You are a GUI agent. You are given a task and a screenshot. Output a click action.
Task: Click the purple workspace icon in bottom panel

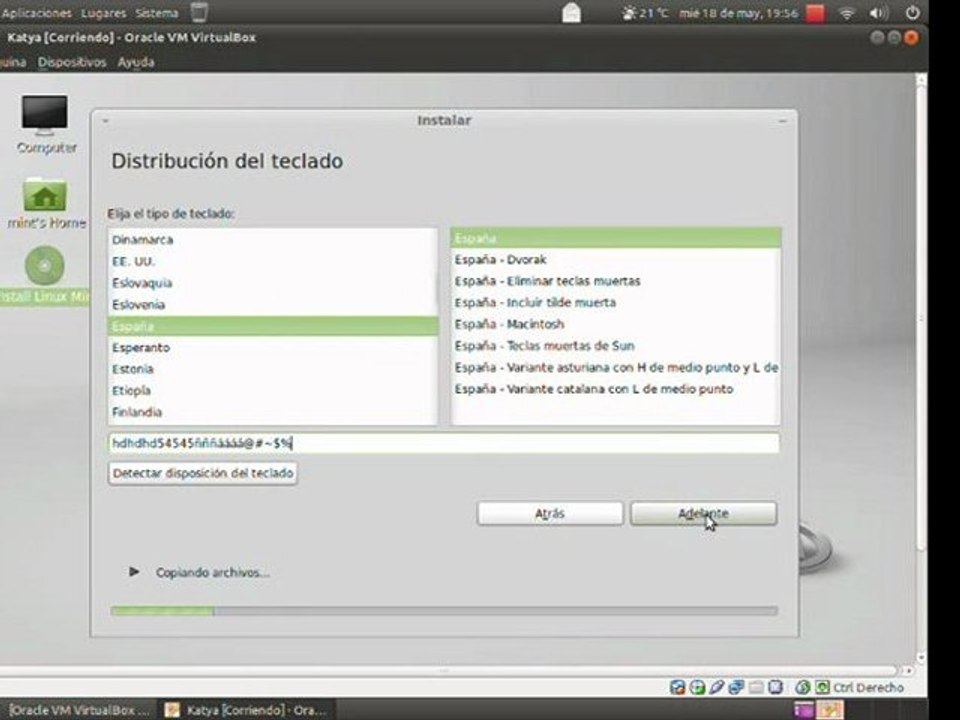click(804, 710)
